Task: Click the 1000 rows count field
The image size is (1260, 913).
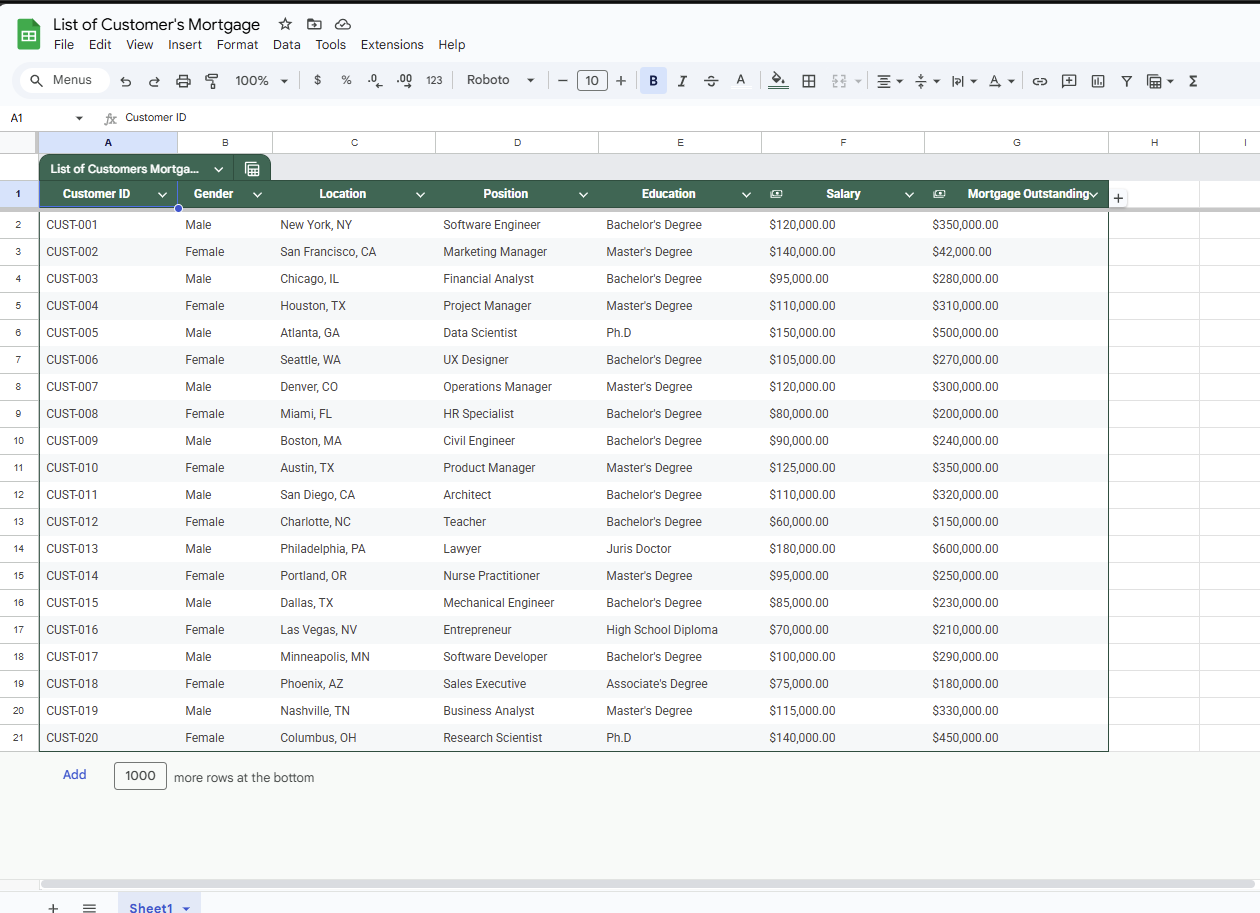Action: [x=140, y=776]
